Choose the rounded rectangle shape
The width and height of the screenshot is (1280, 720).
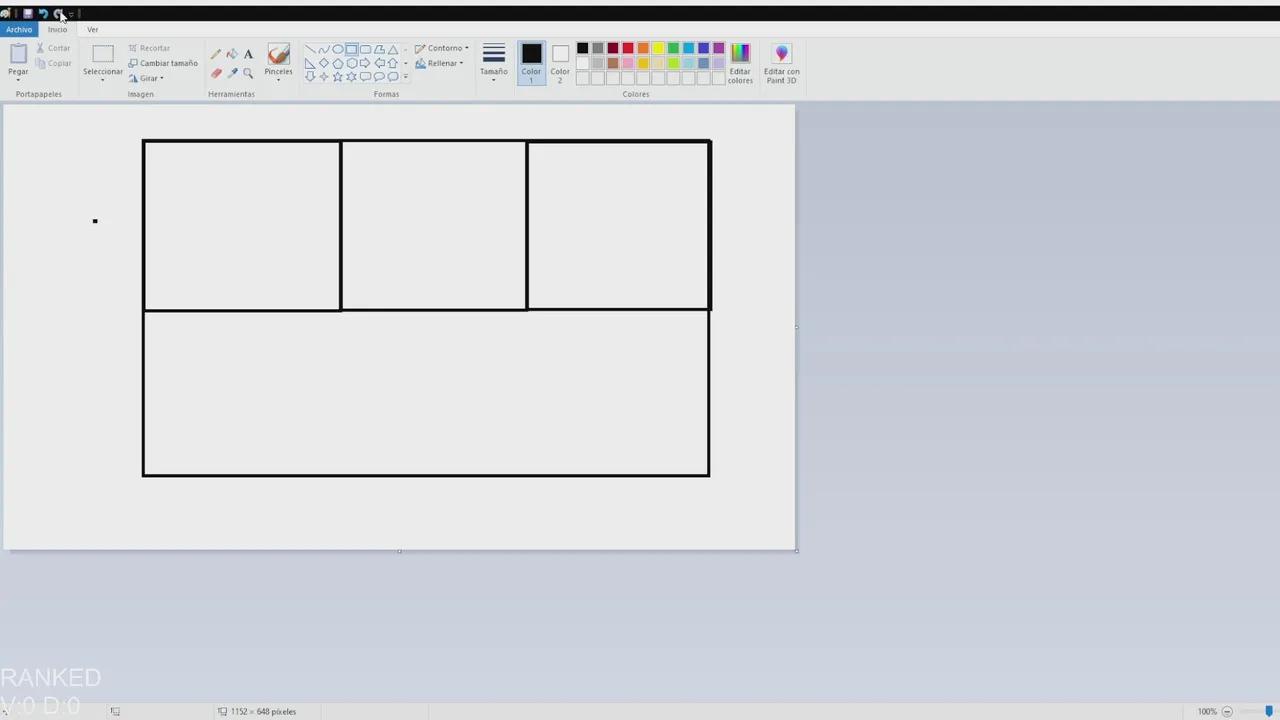365,48
